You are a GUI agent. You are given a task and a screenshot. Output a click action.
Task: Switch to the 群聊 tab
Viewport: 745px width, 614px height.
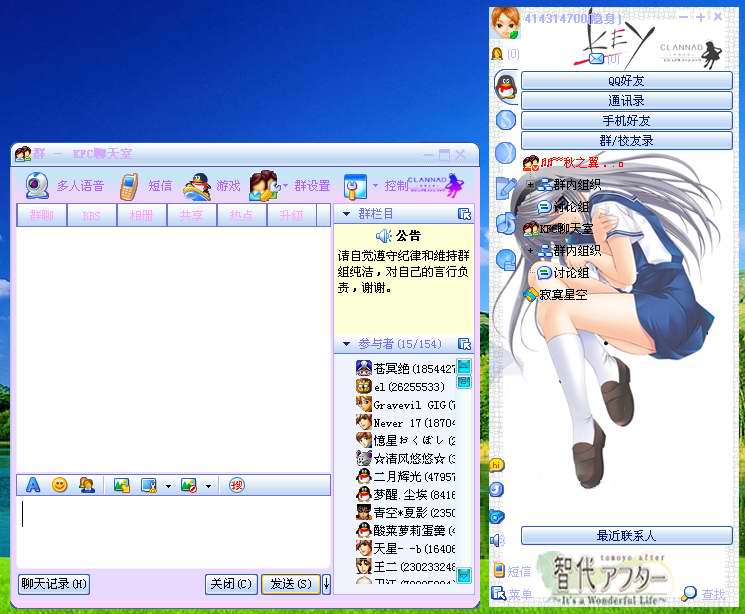point(41,215)
